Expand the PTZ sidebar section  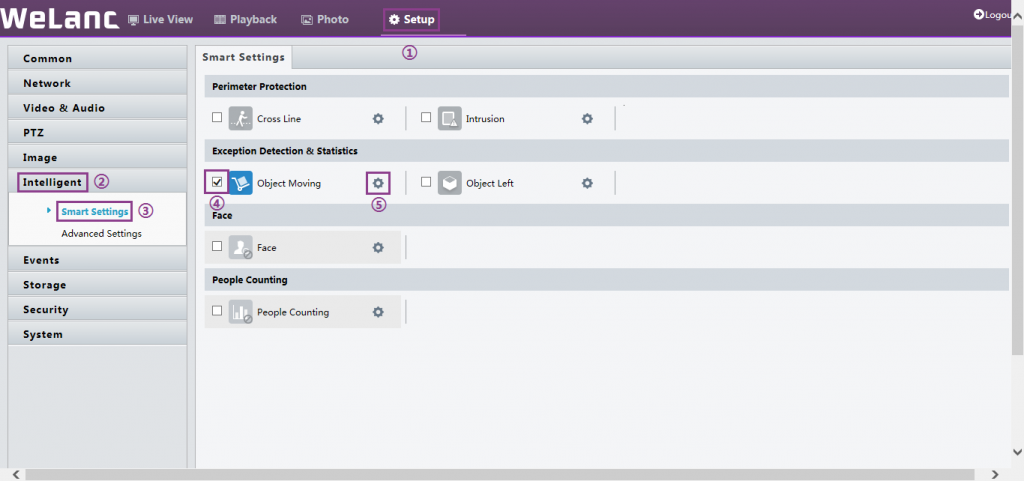click(x=97, y=133)
